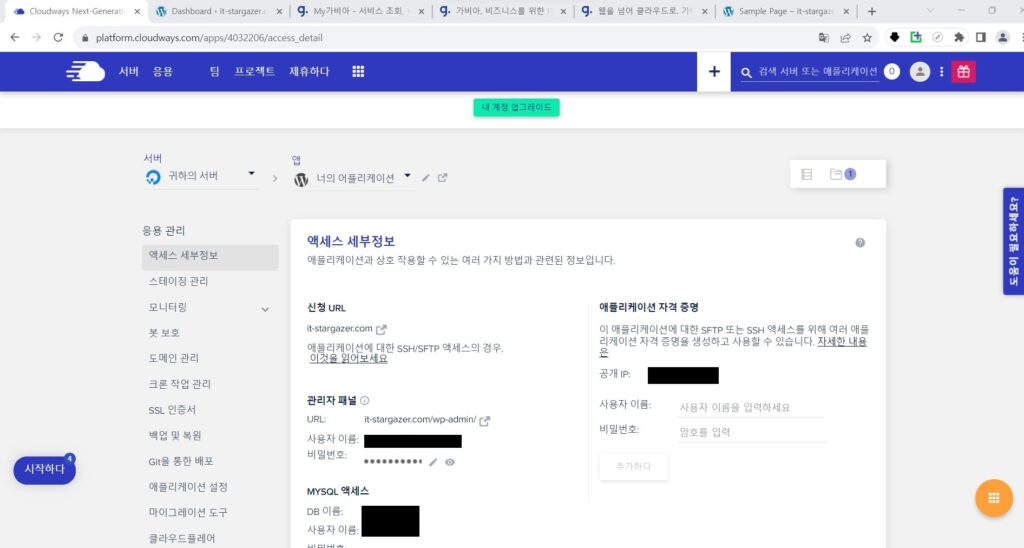This screenshot has width=1024, height=548.
Task: Click the 시작하다 floating button
Action: click(x=44, y=470)
